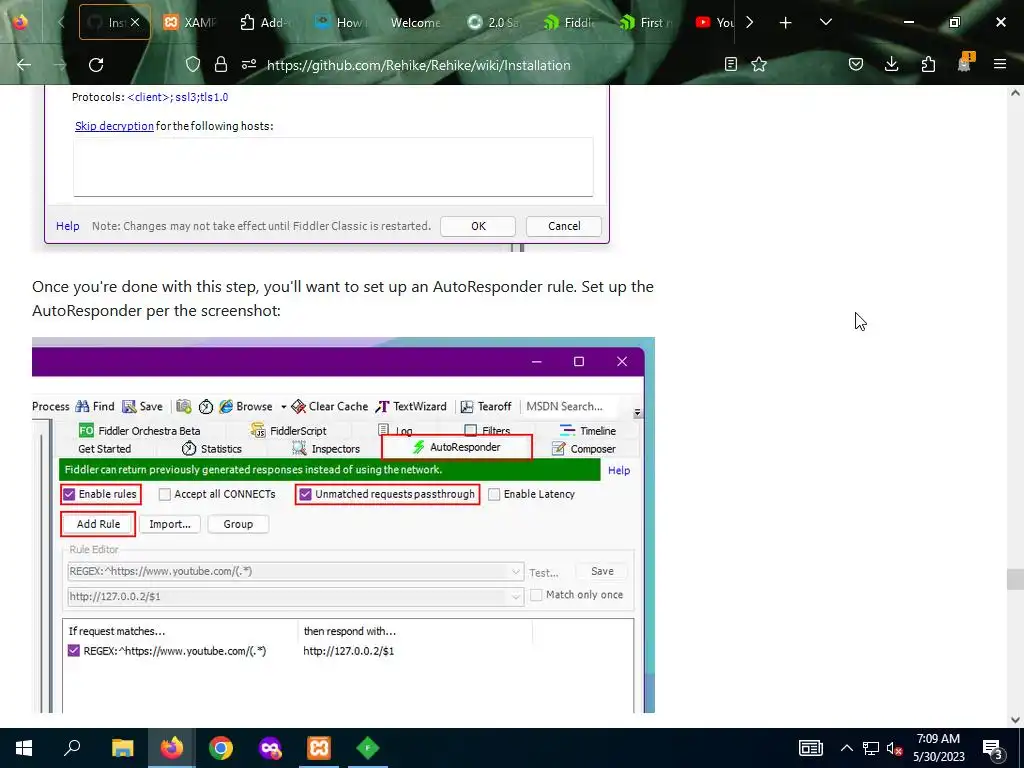1024x768 pixels.
Task: Click the Import... button
Action: click(170, 524)
